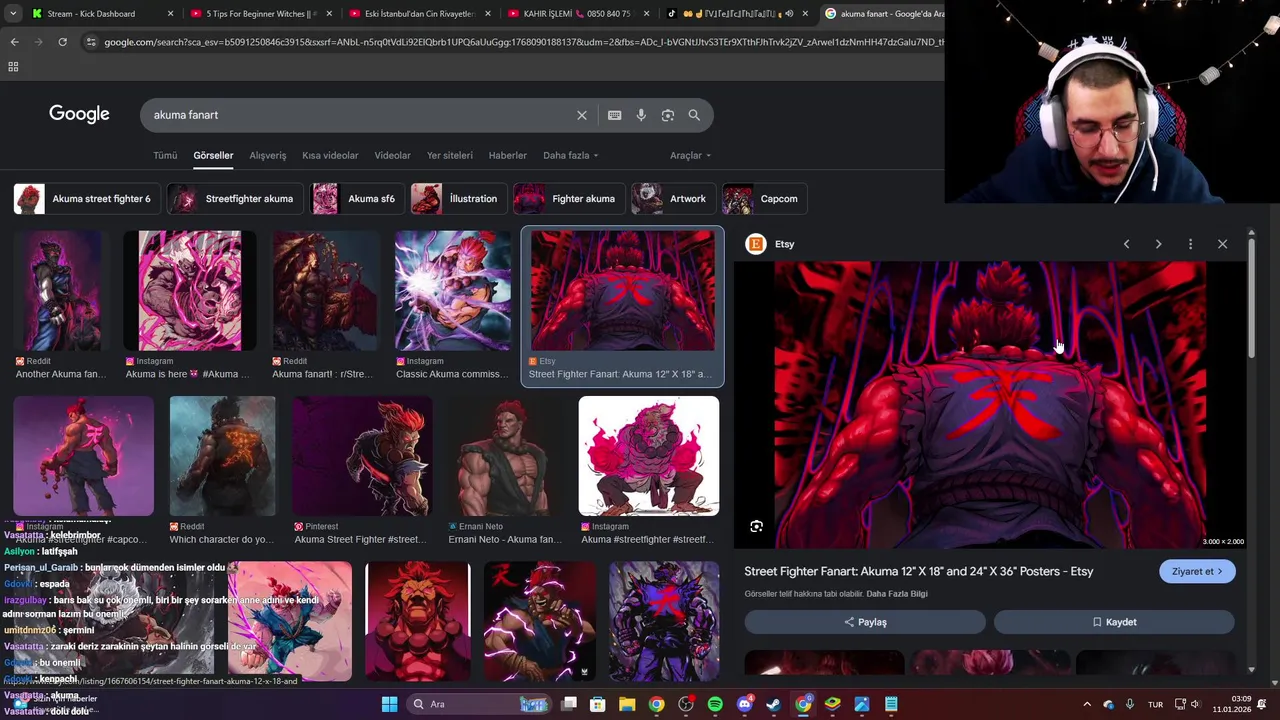Open the Windows Start menu
This screenshot has width=1280, height=720.
[389, 704]
